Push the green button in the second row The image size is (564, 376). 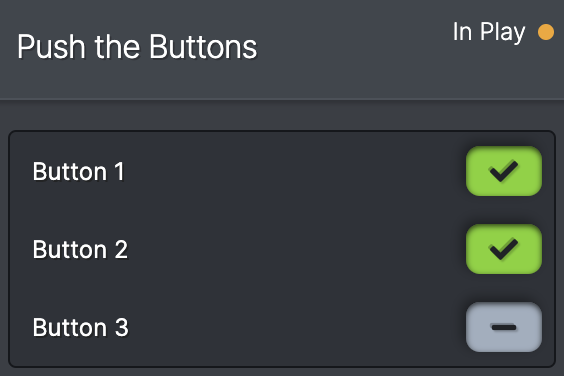point(504,249)
